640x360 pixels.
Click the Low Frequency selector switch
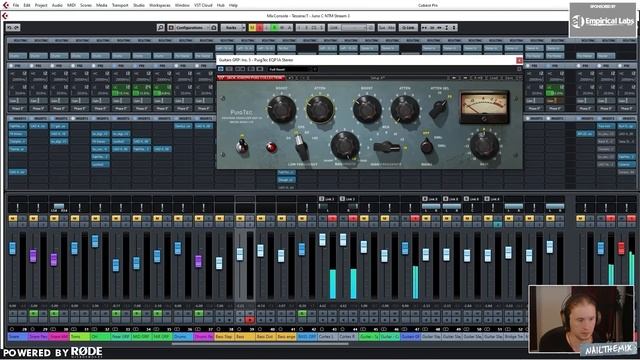point(301,146)
